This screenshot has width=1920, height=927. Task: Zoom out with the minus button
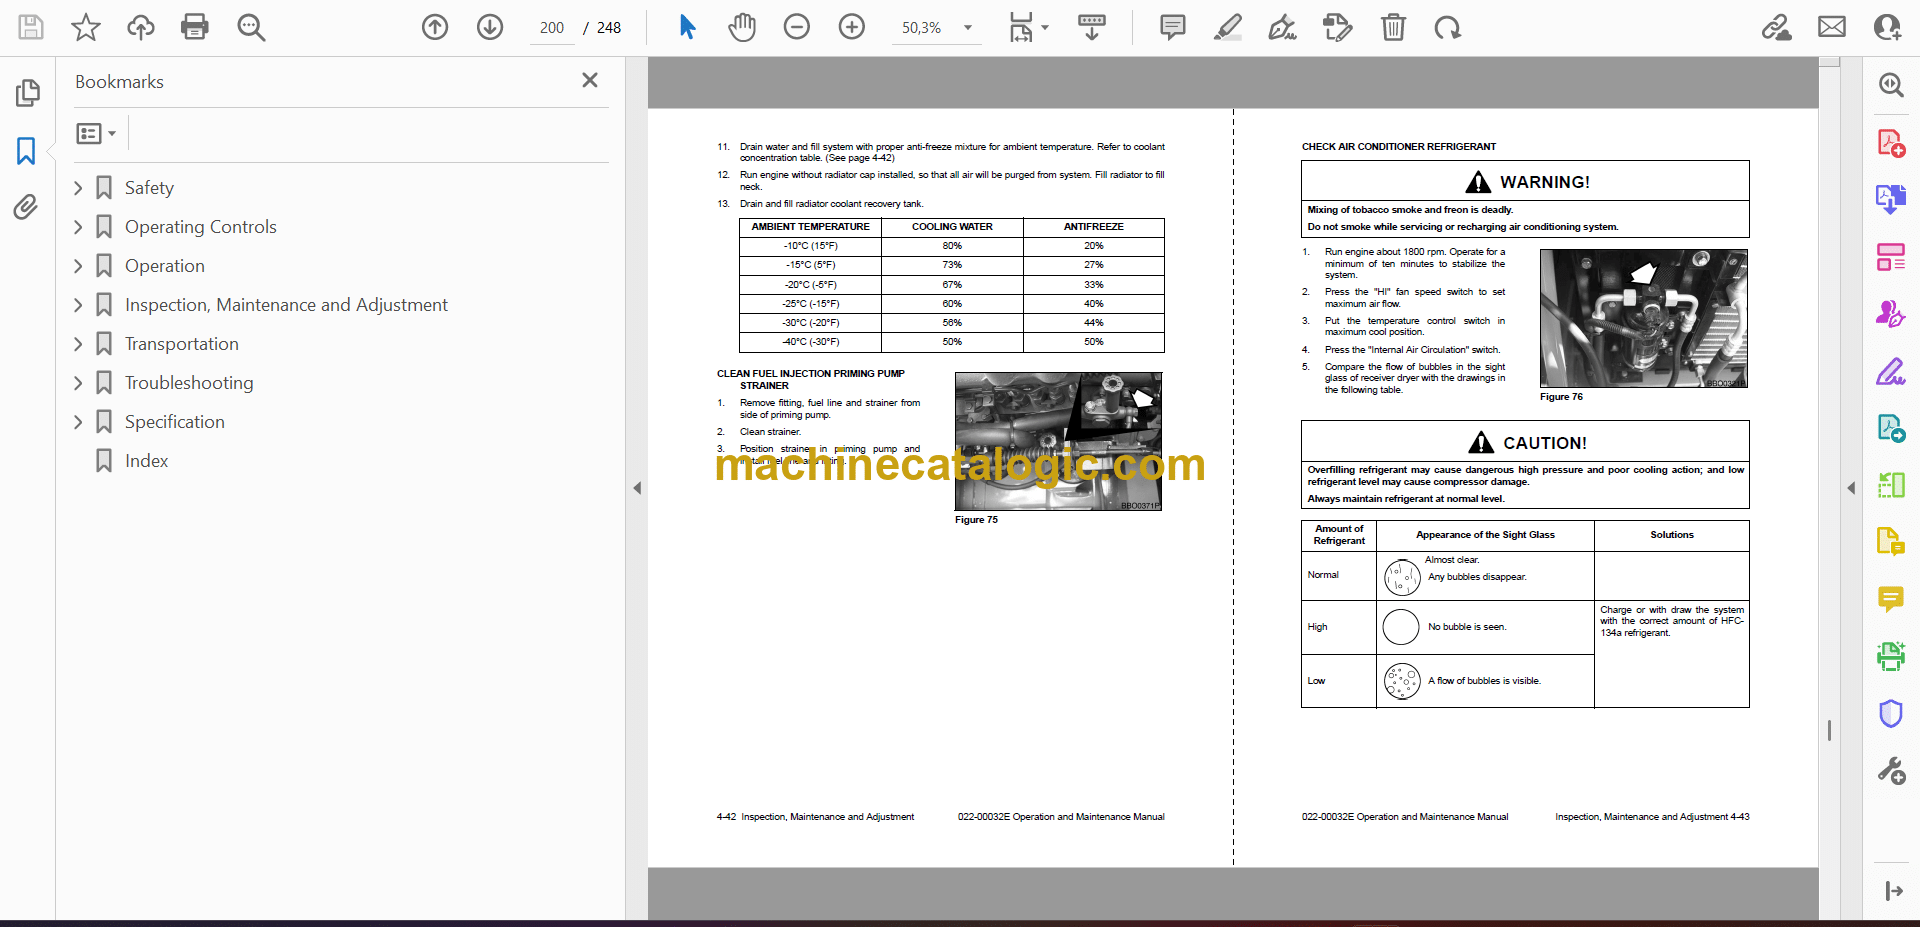(797, 27)
